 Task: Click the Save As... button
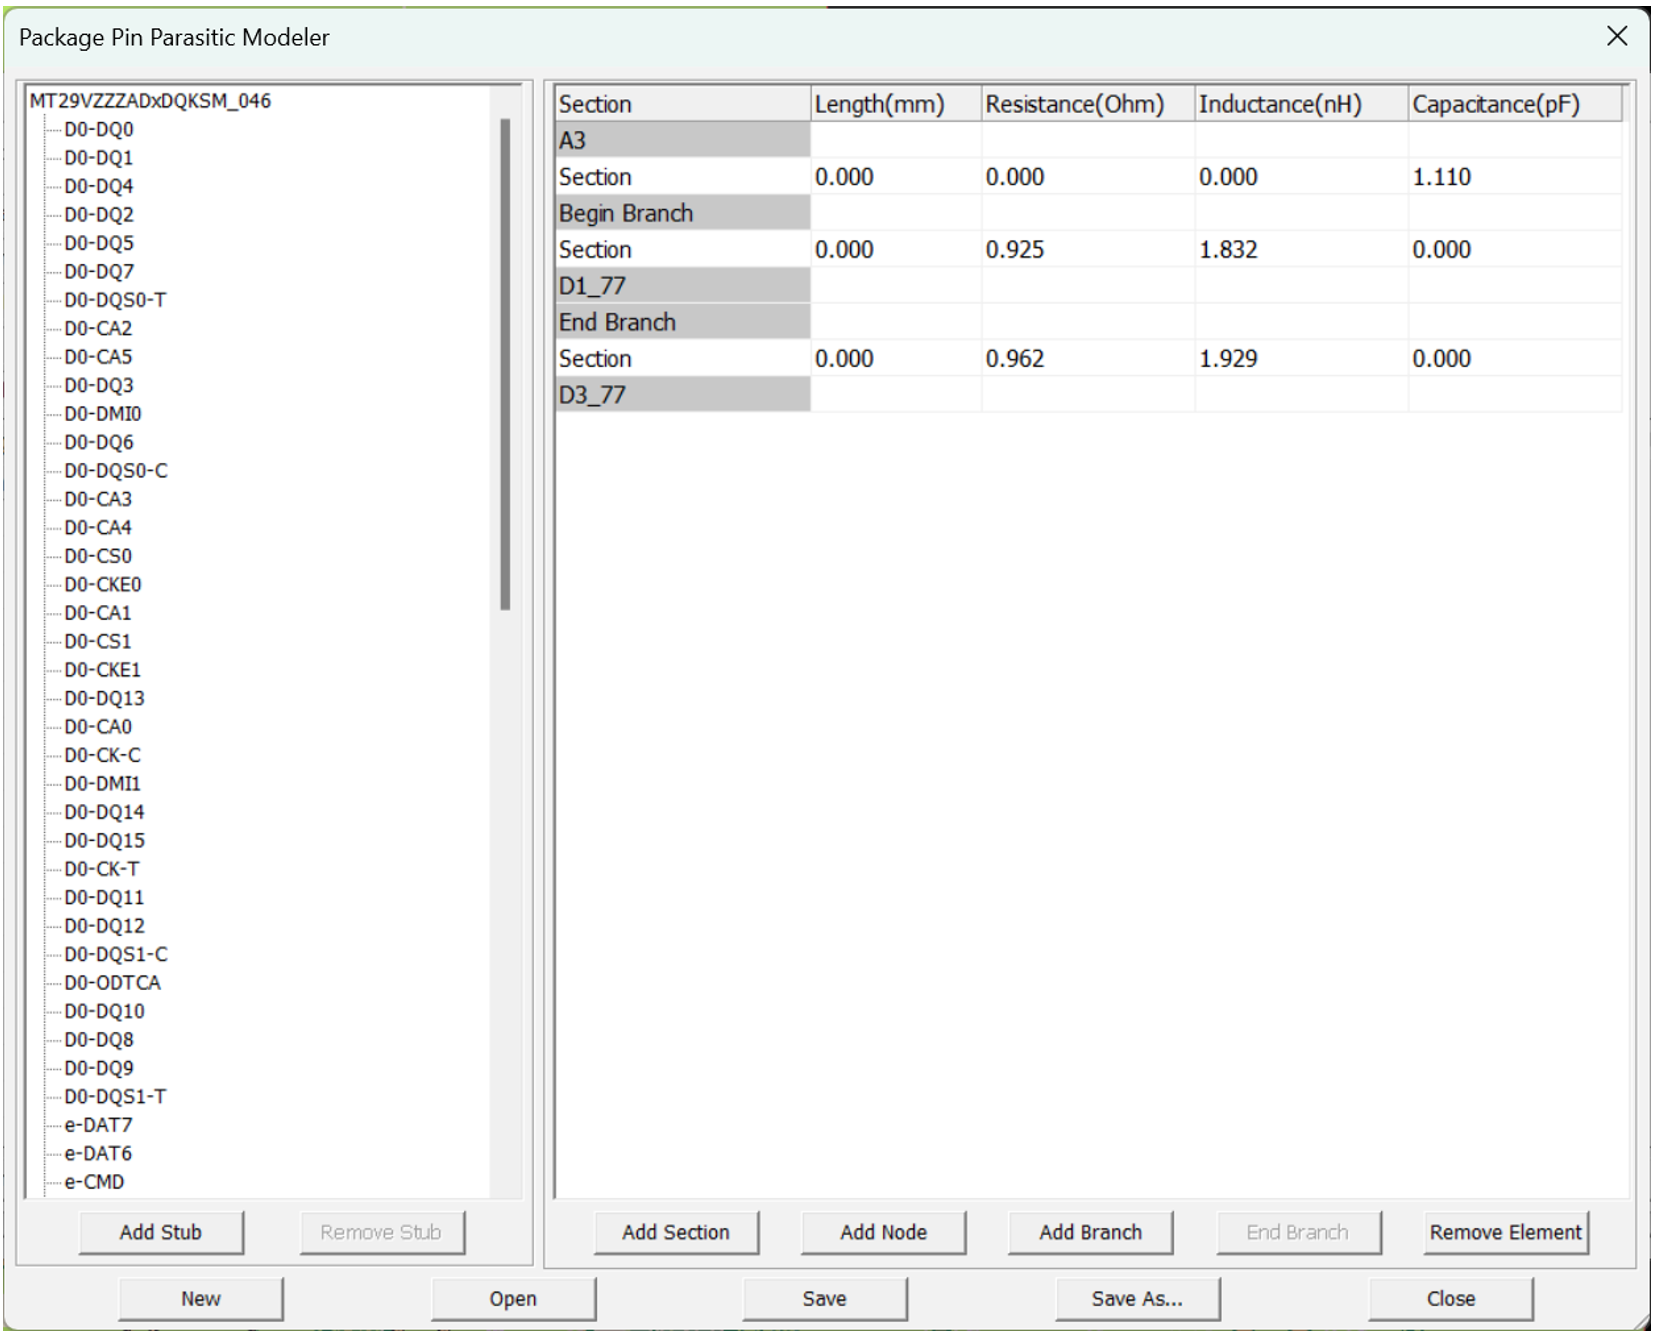tap(1137, 1298)
